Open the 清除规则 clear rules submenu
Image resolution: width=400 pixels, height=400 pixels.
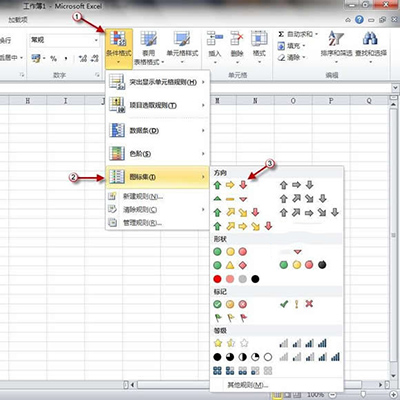(x=157, y=209)
